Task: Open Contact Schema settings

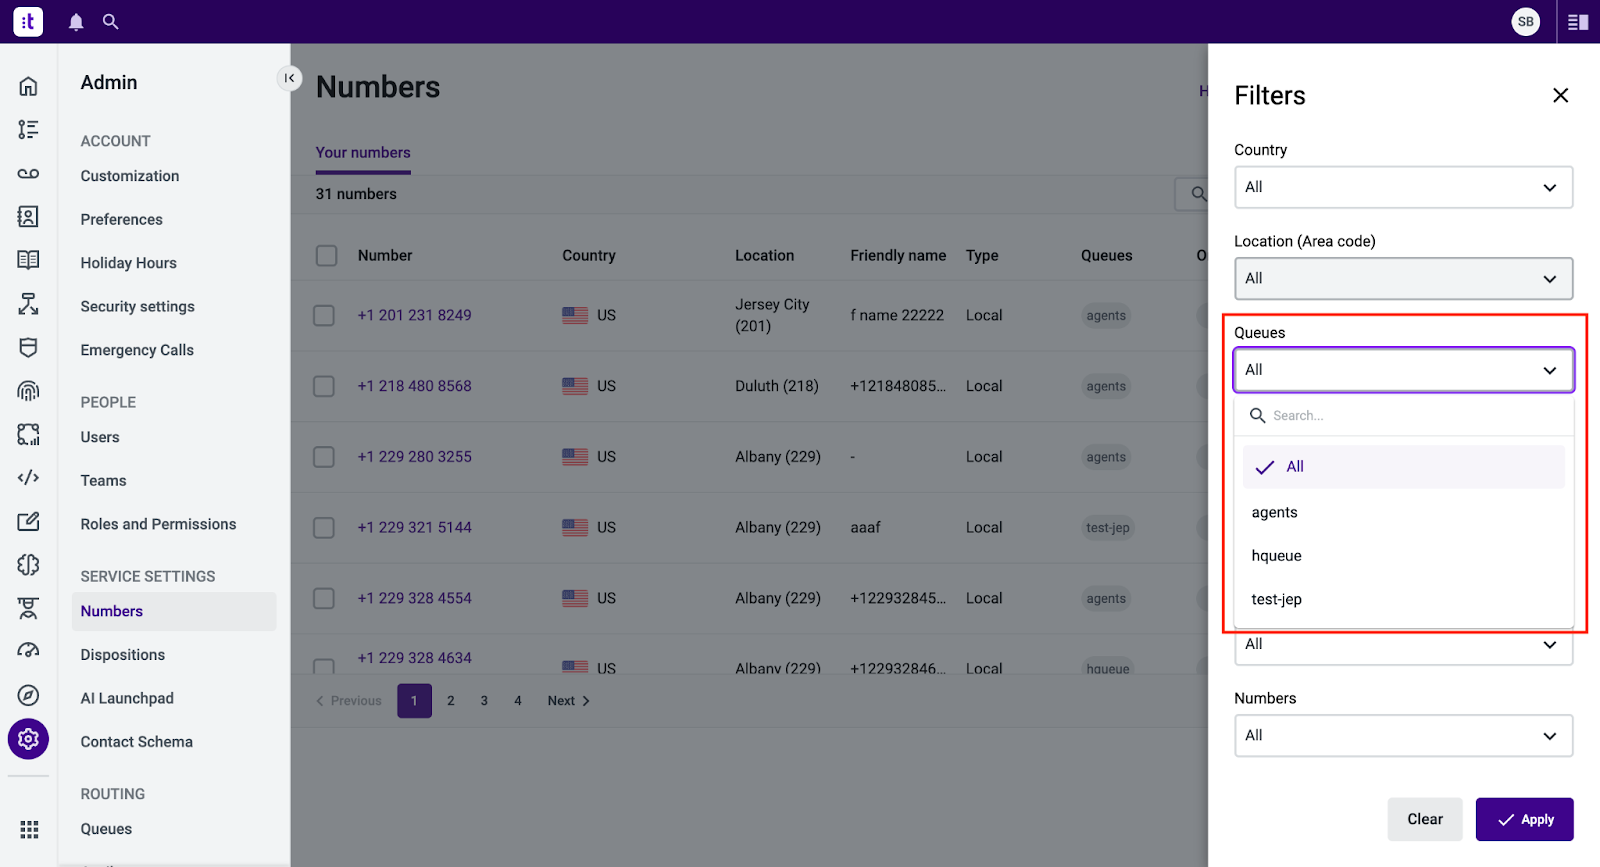Action: click(x=137, y=742)
